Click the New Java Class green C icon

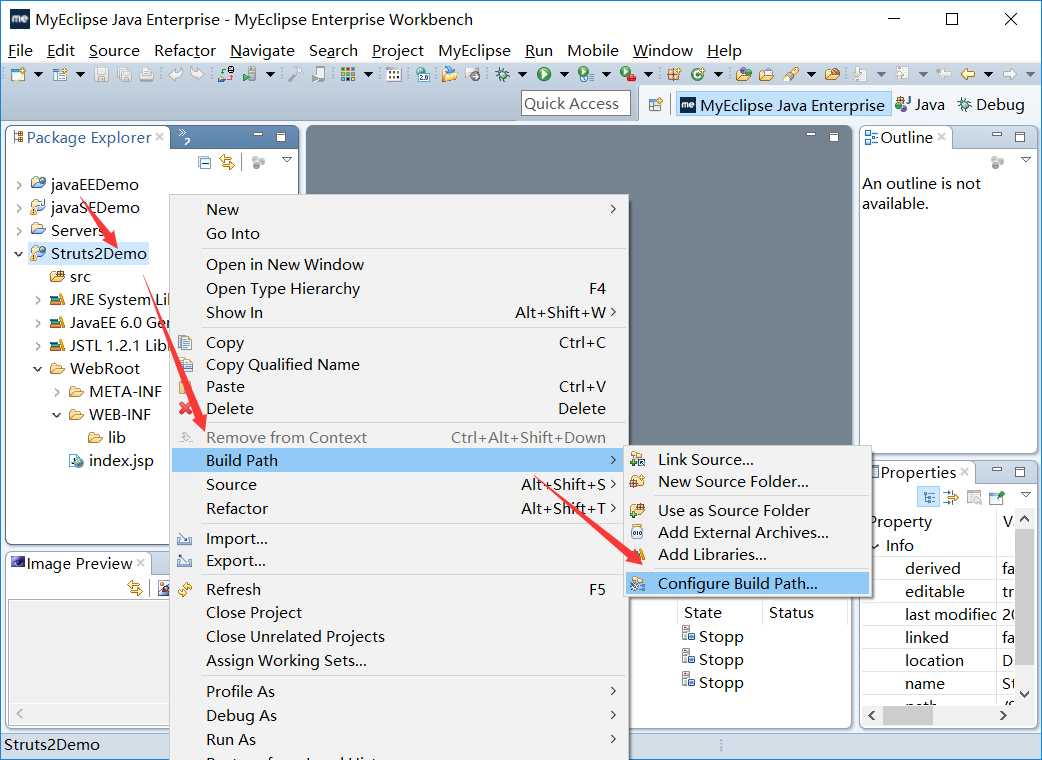697,74
